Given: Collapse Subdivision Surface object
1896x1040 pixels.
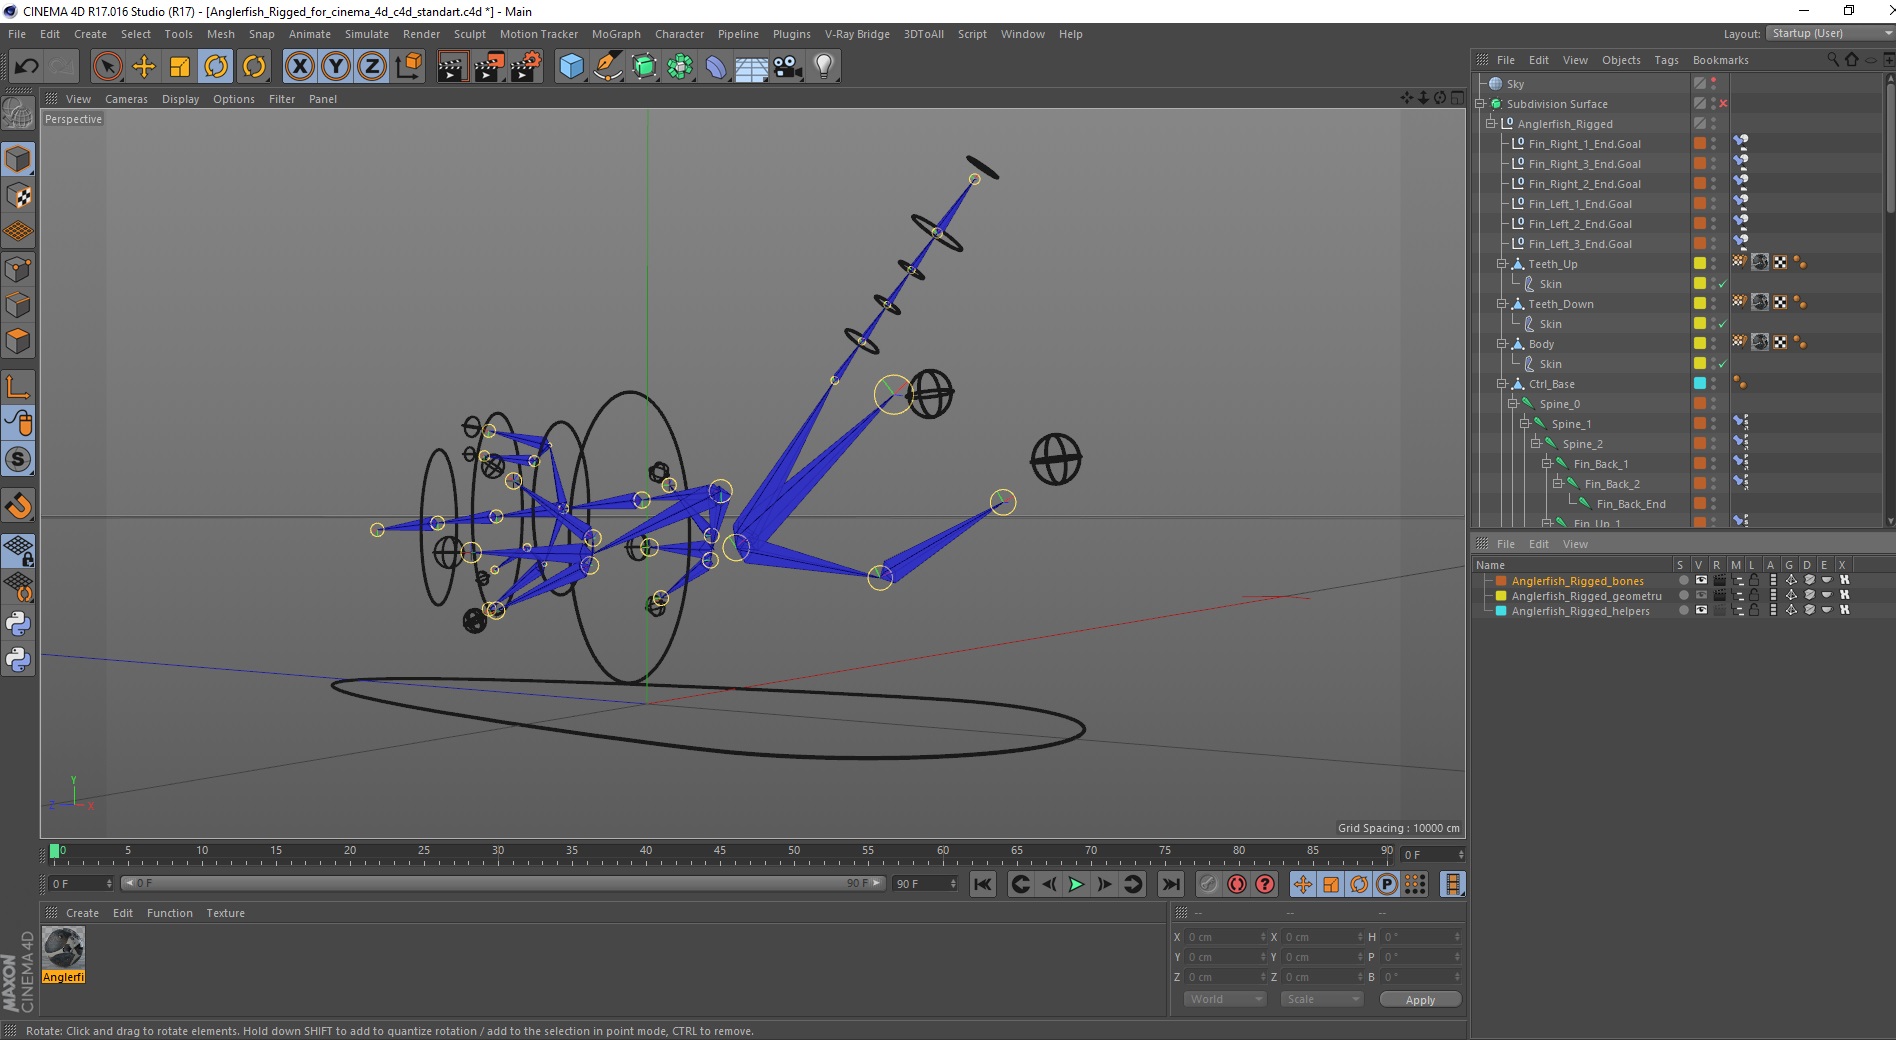Looking at the screenshot, I should [1480, 104].
